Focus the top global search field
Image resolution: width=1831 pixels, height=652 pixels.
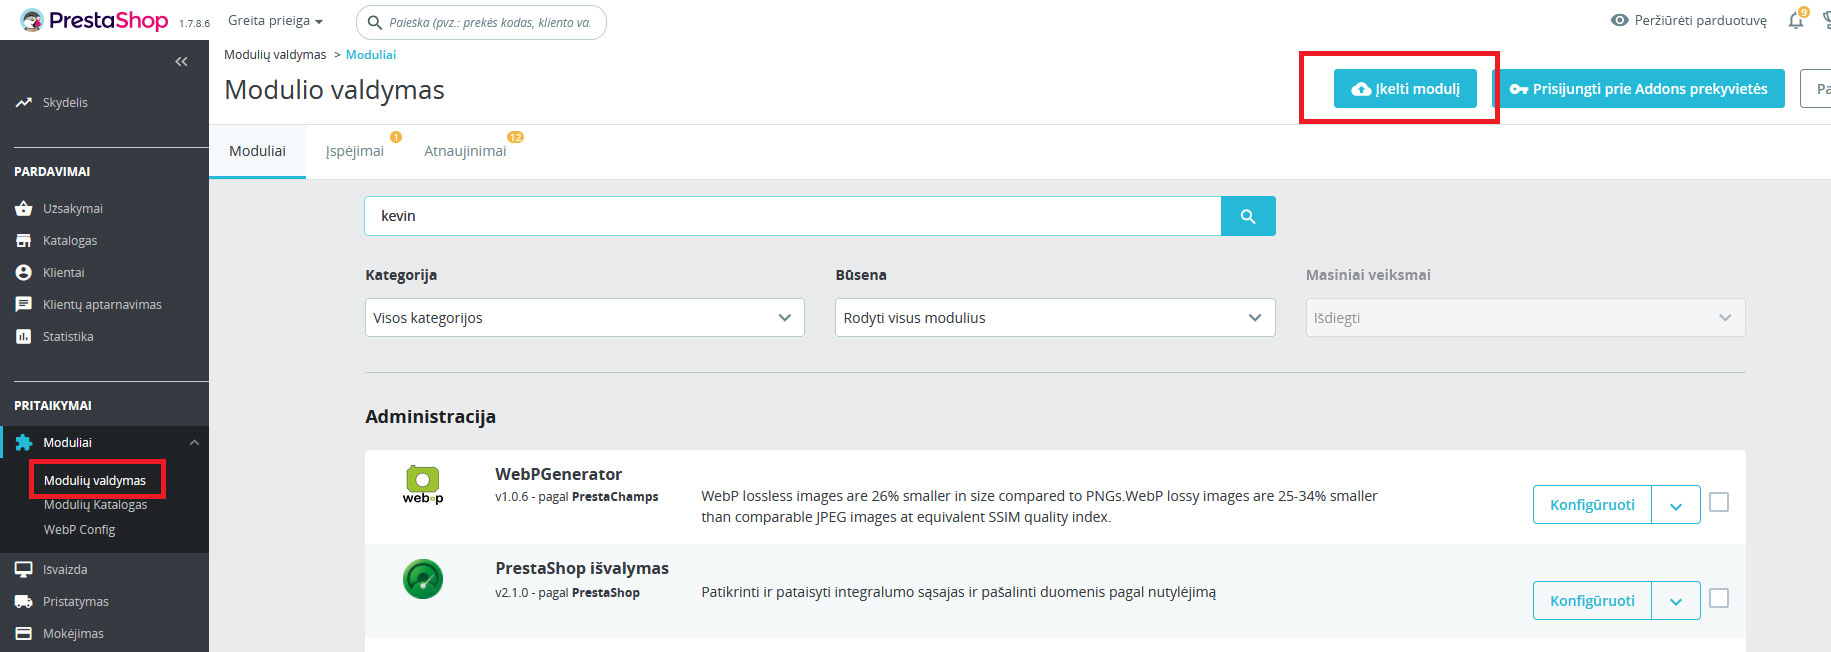(481, 22)
